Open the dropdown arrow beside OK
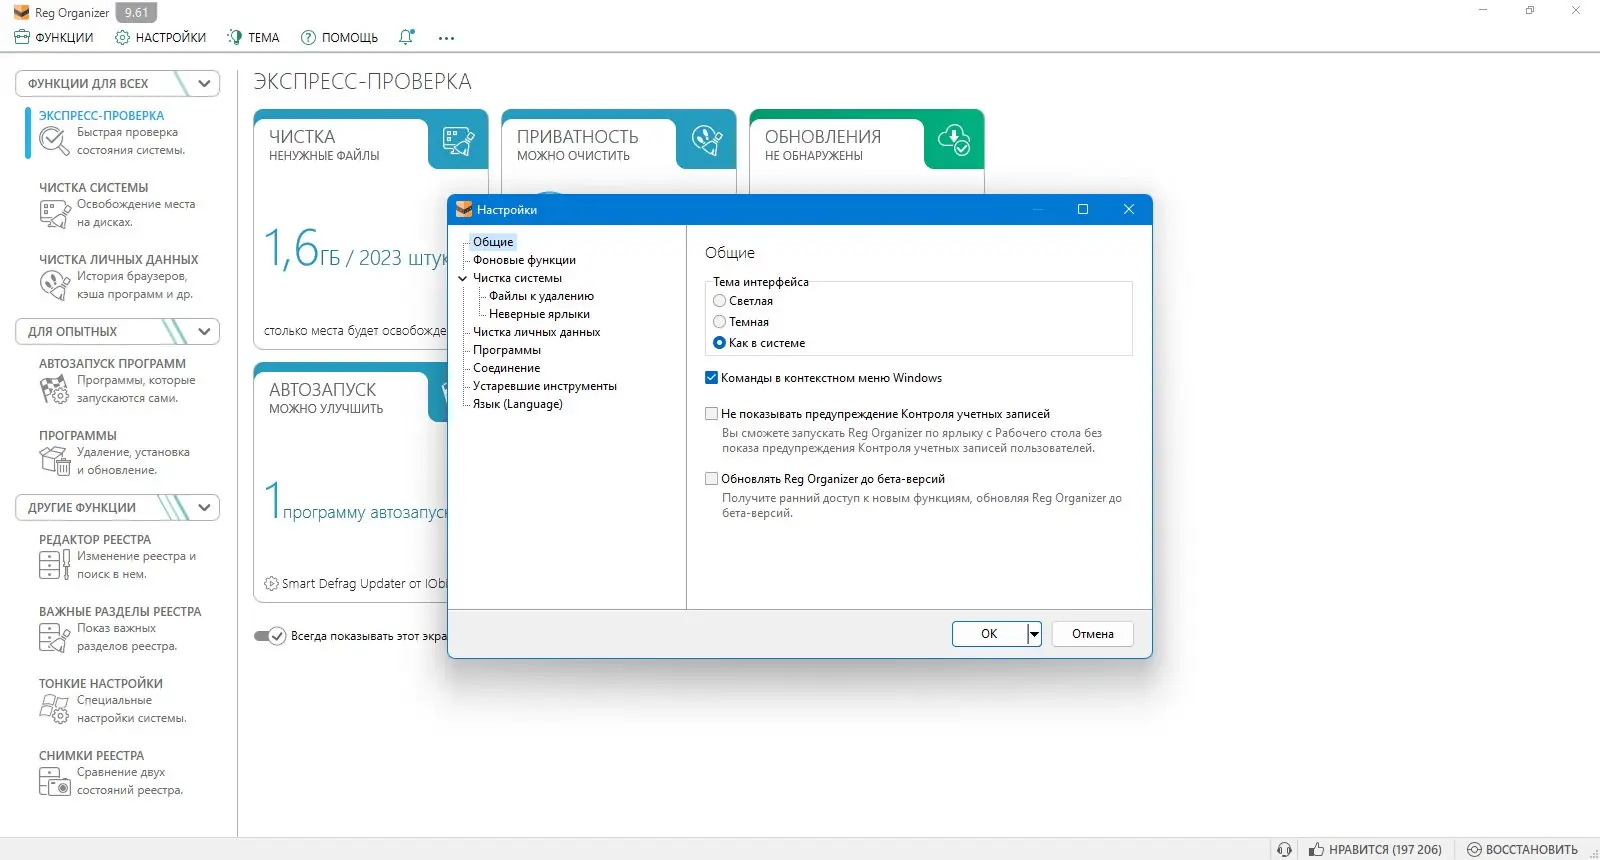Viewport: 1600px width, 860px height. click(1034, 634)
